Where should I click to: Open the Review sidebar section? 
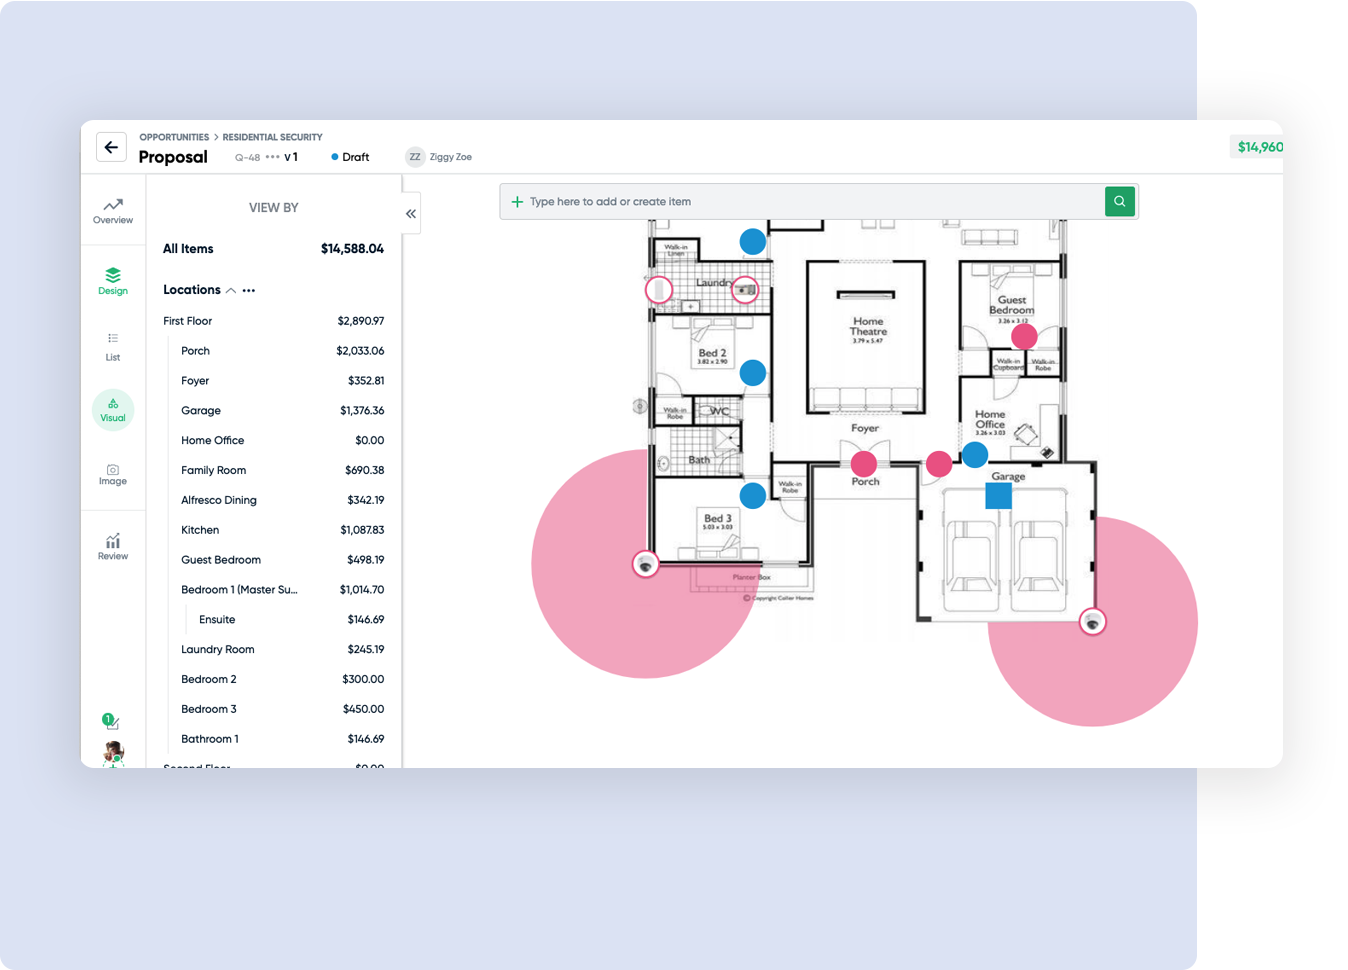click(113, 546)
